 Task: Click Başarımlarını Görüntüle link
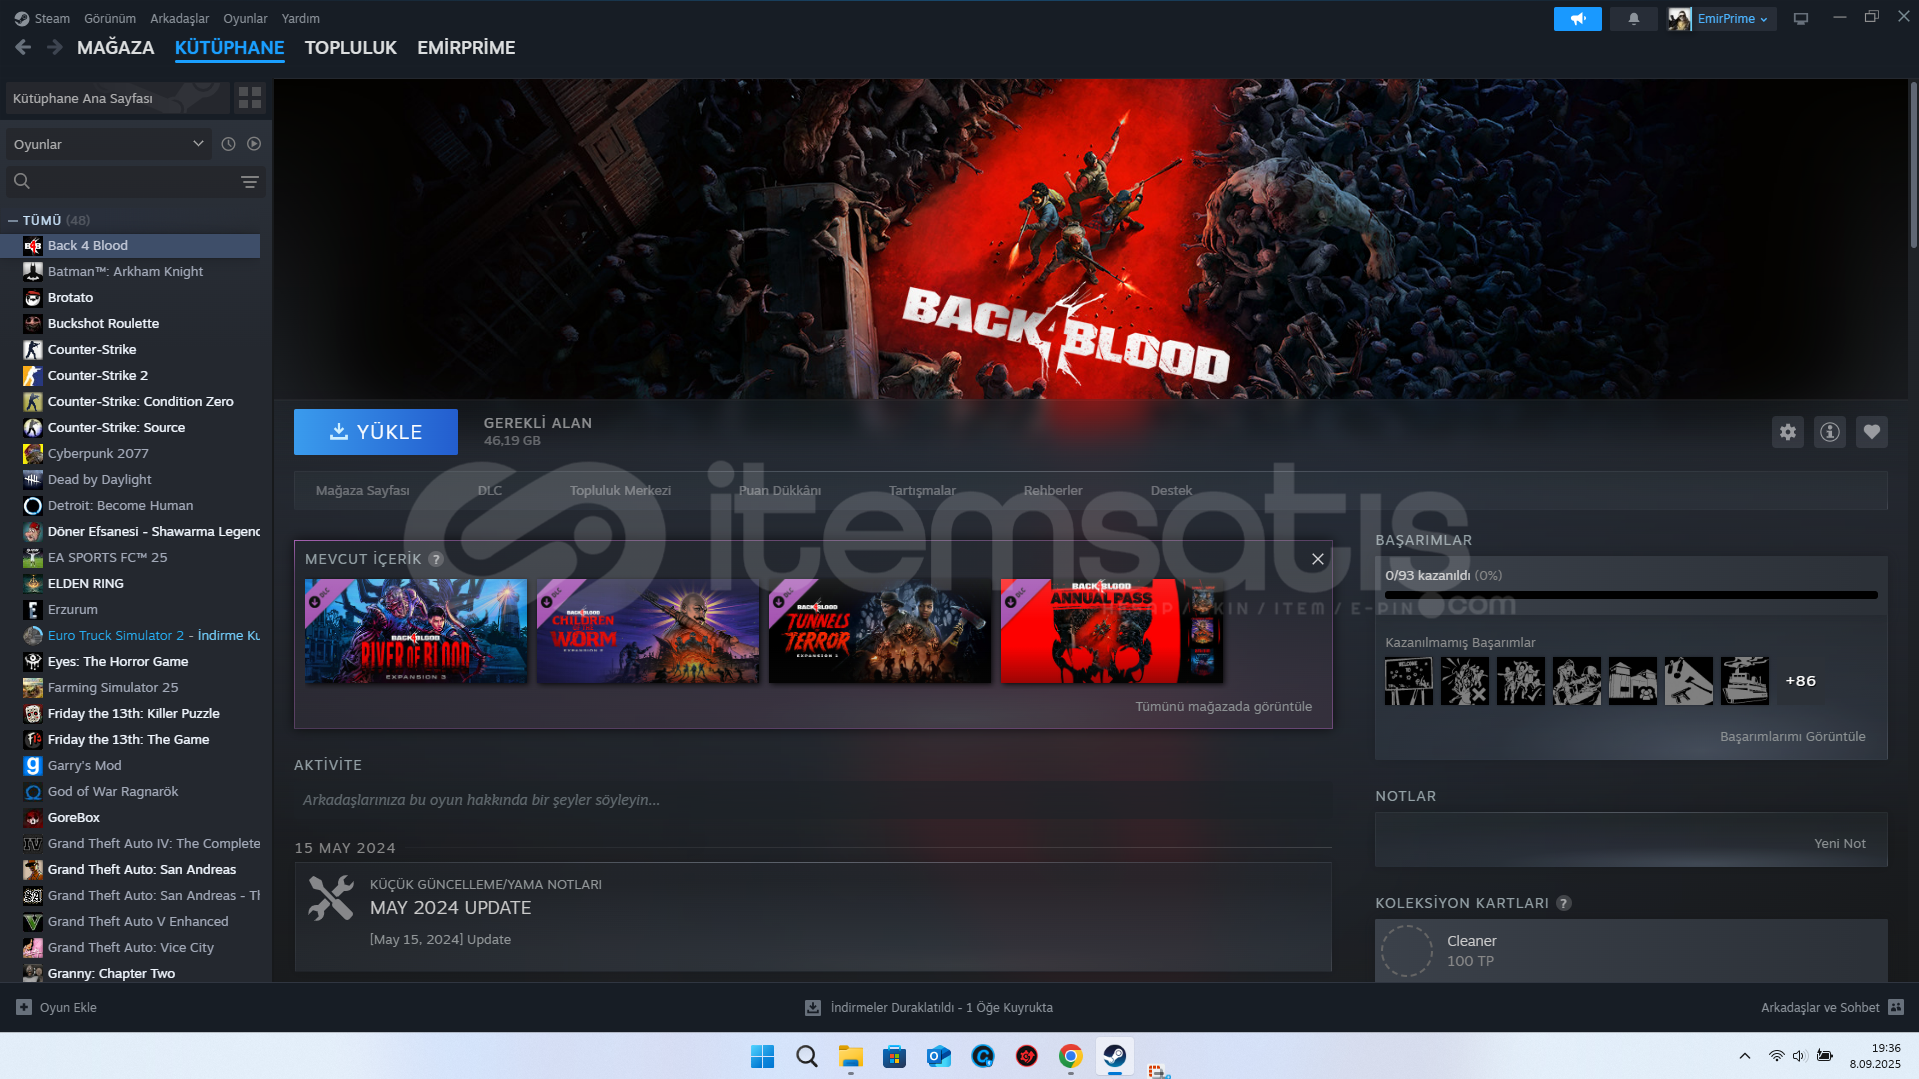point(1792,736)
